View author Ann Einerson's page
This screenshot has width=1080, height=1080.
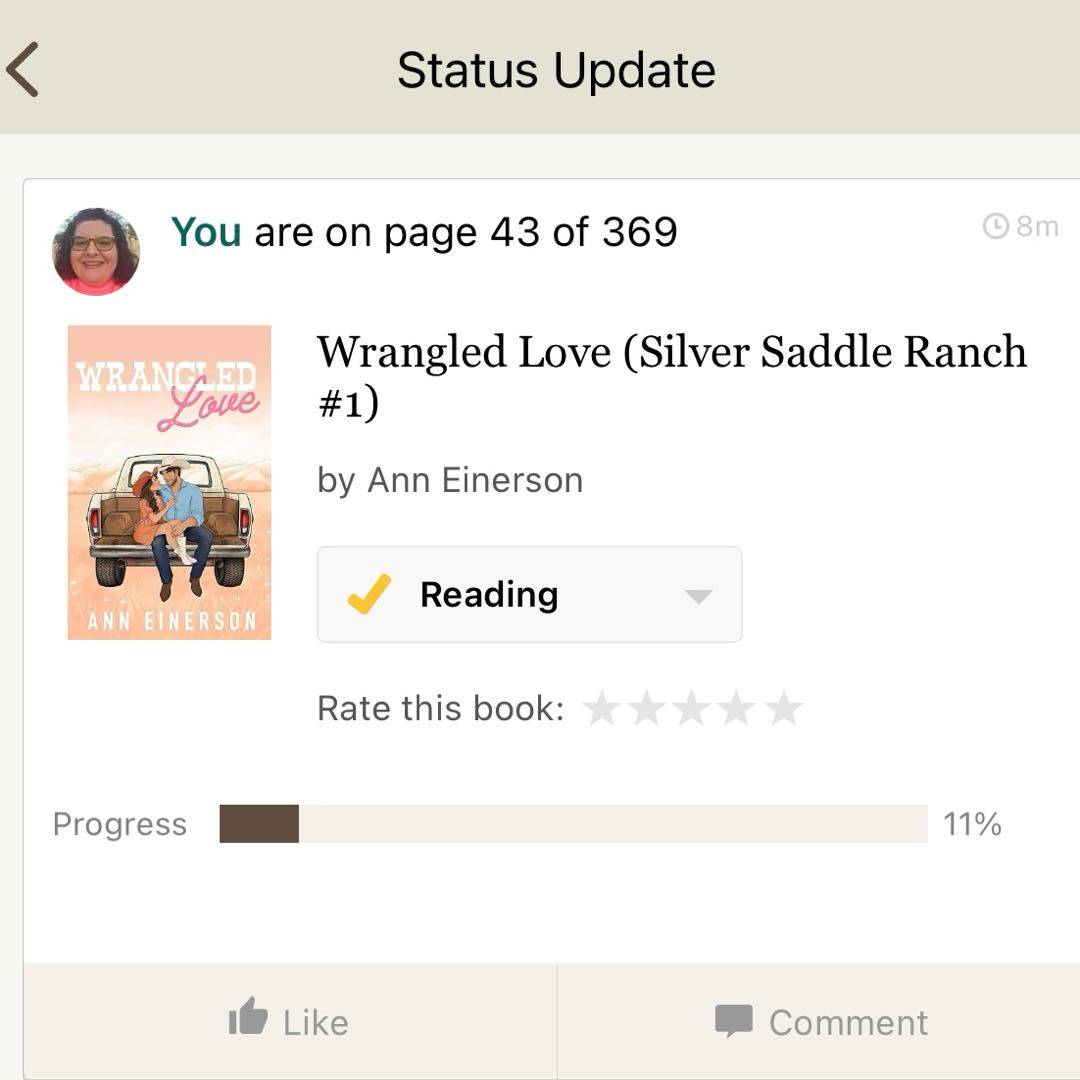475,480
